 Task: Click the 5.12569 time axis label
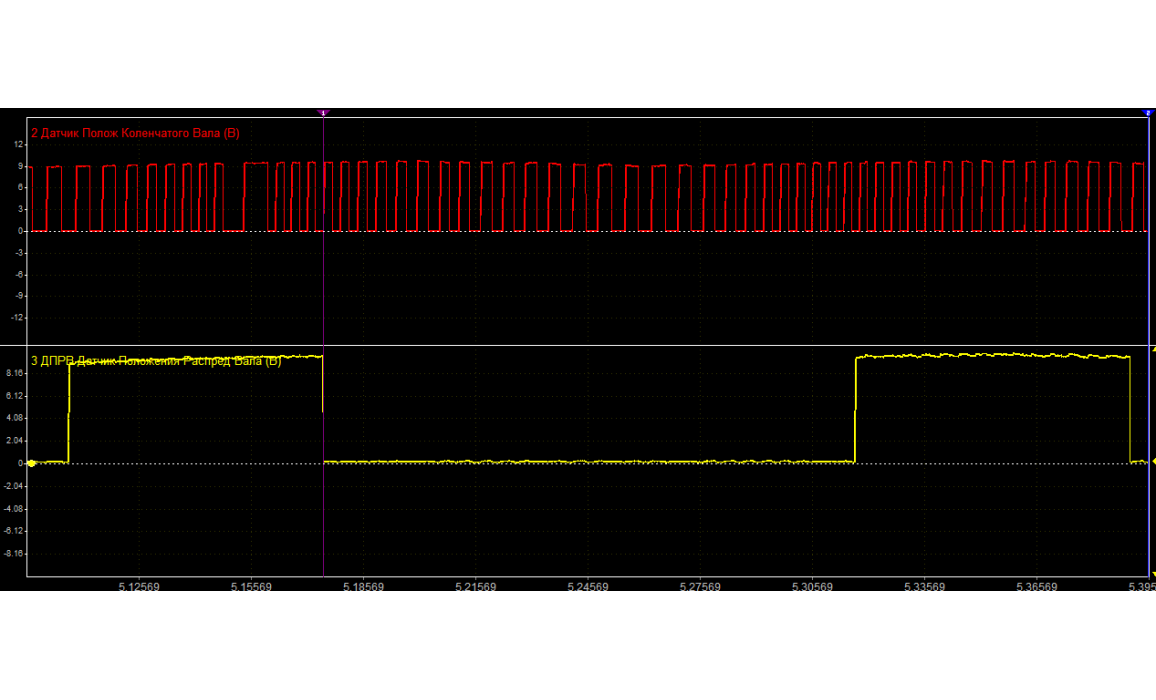(139, 587)
